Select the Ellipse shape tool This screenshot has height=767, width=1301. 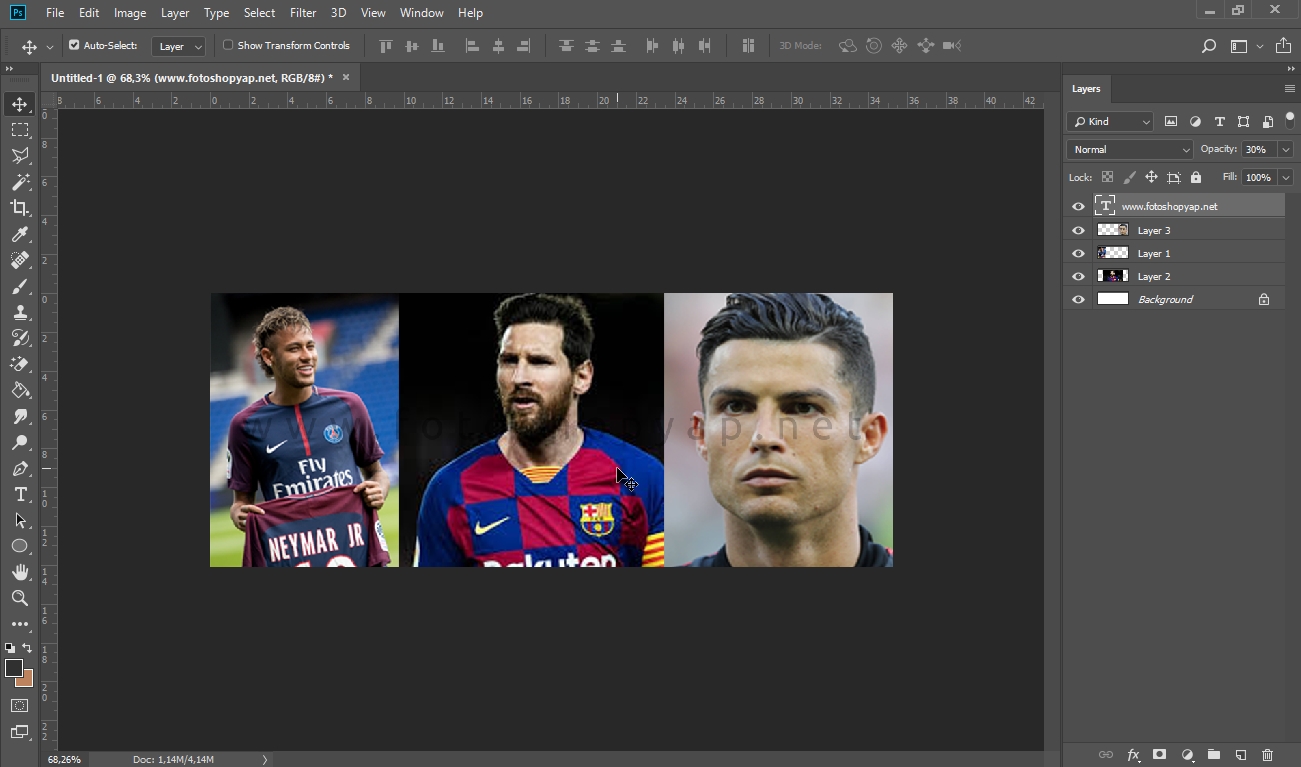[x=20, y=546]
